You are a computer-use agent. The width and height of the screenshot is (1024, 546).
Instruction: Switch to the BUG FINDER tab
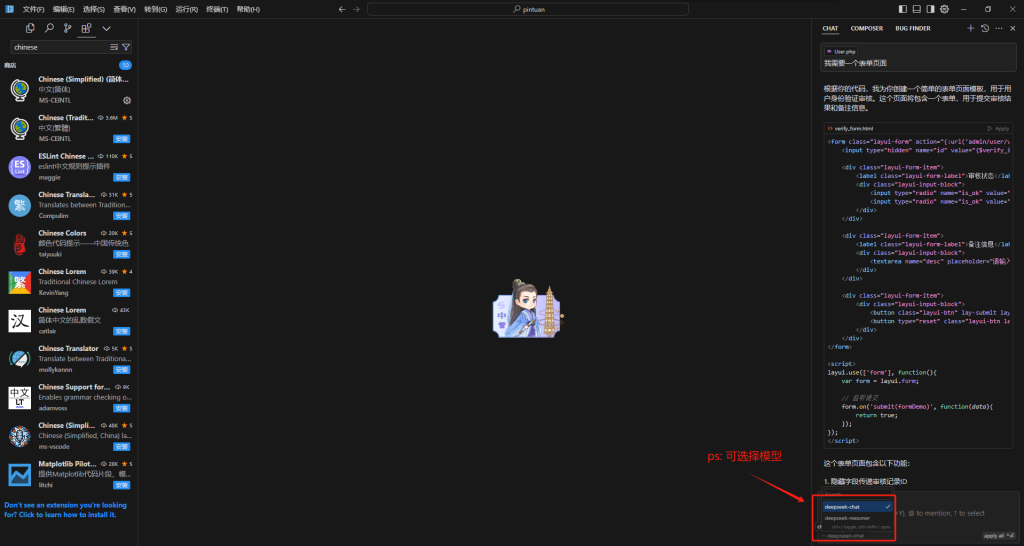click(x=913, y=28)
